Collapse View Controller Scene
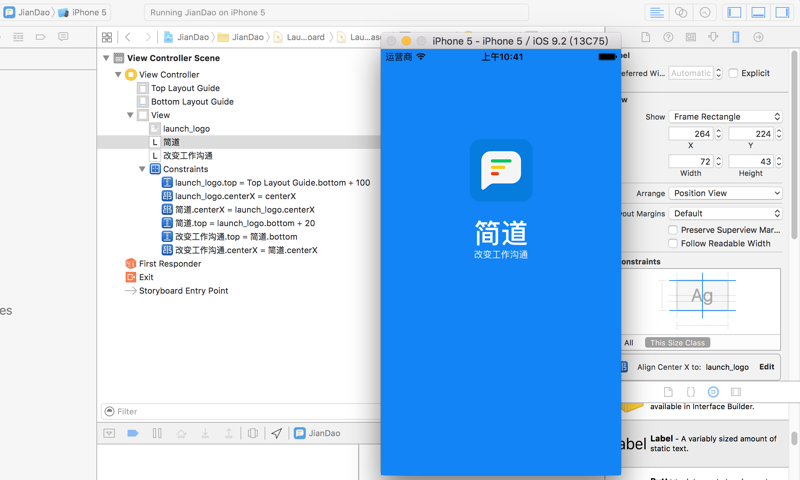 point(106,58)
